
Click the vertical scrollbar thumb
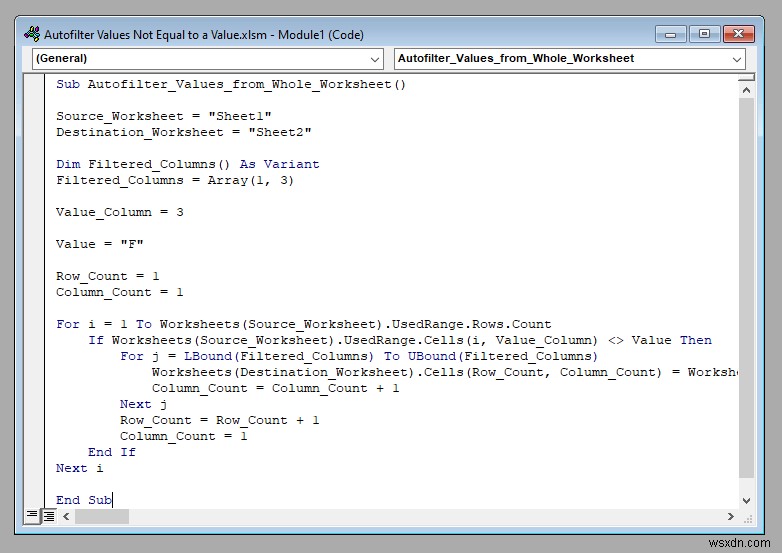click(746, 288)
